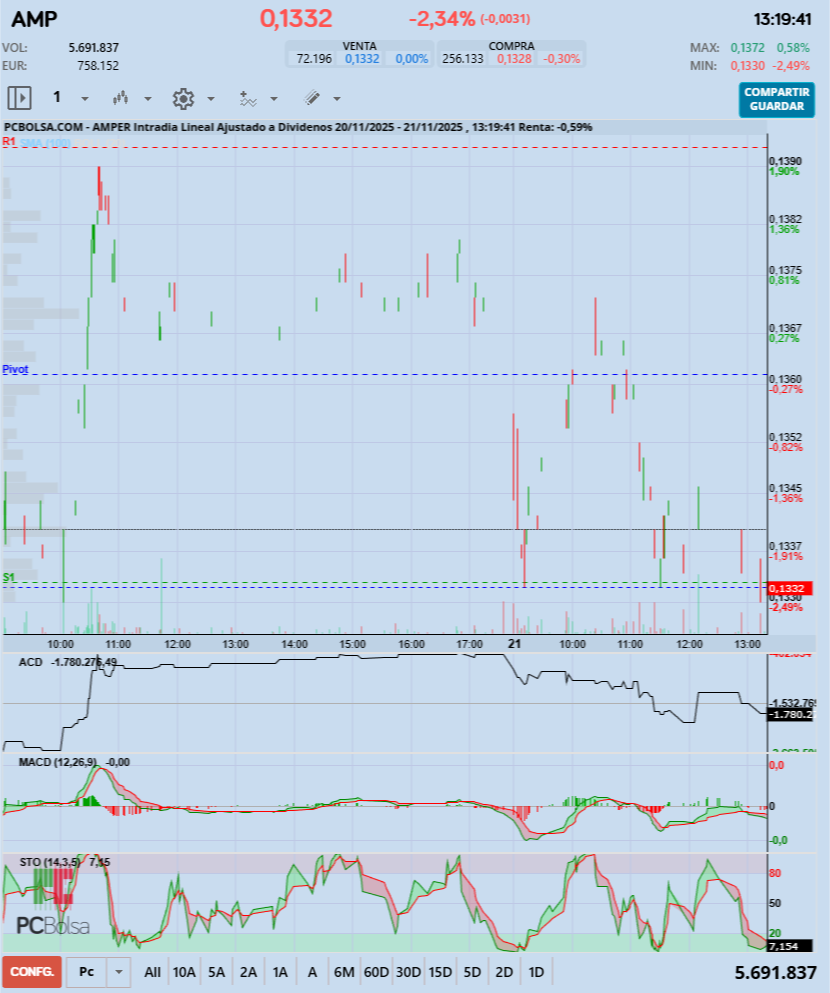830x993 pixels.
Task: Click the STO (14,3,5) indicator label
Action: coord(50,862)
